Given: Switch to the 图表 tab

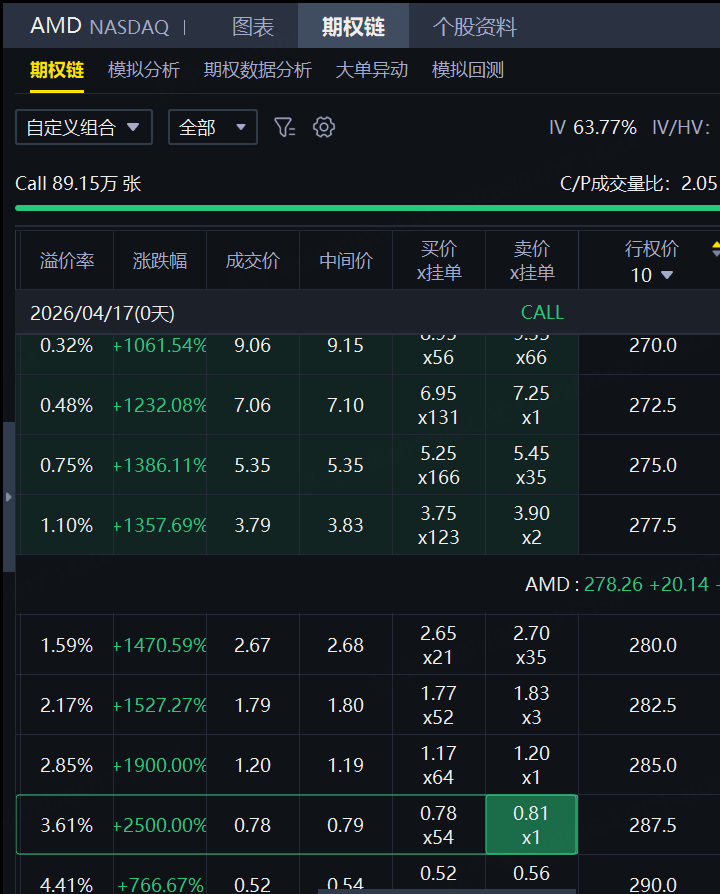Looking at the screenshot, I should tap(253, 26).
